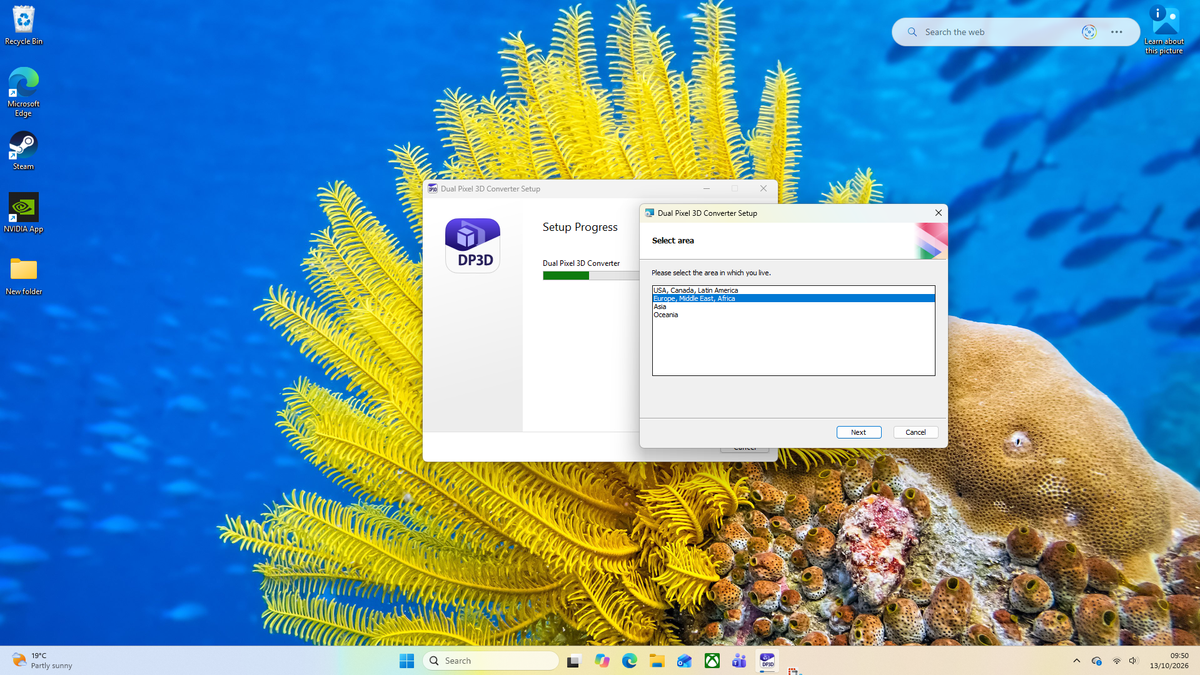Open the Recycle Bin desktop icon

[x=23, y=26]
